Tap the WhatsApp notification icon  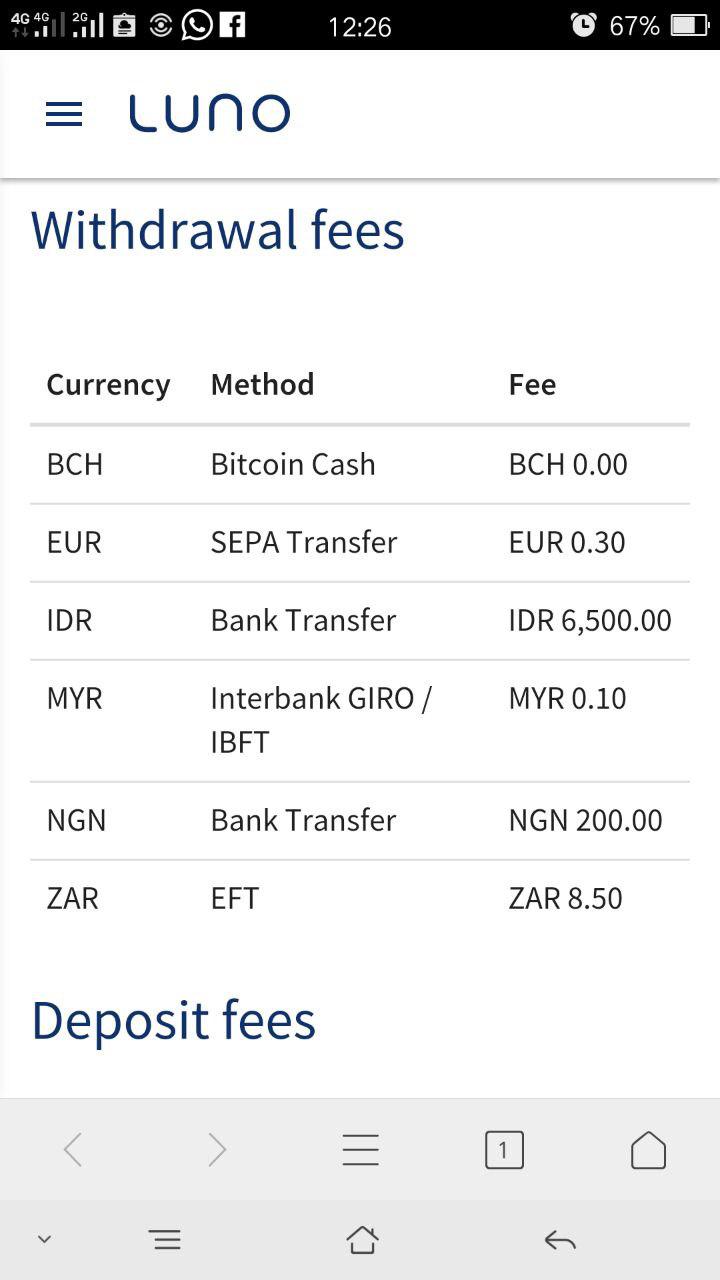[x=197, y=25]
